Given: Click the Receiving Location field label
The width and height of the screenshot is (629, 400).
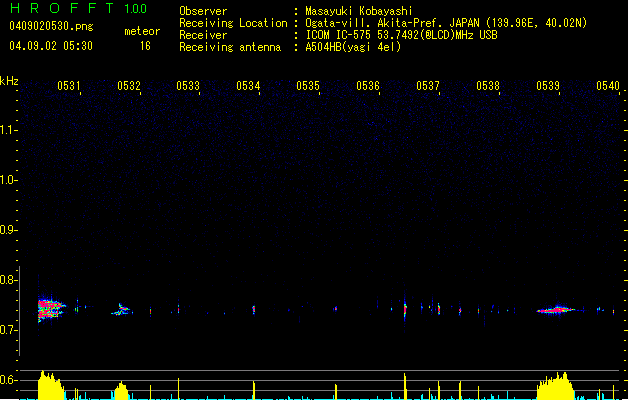Looking at the screenshot, I should (x=233, y=23).
